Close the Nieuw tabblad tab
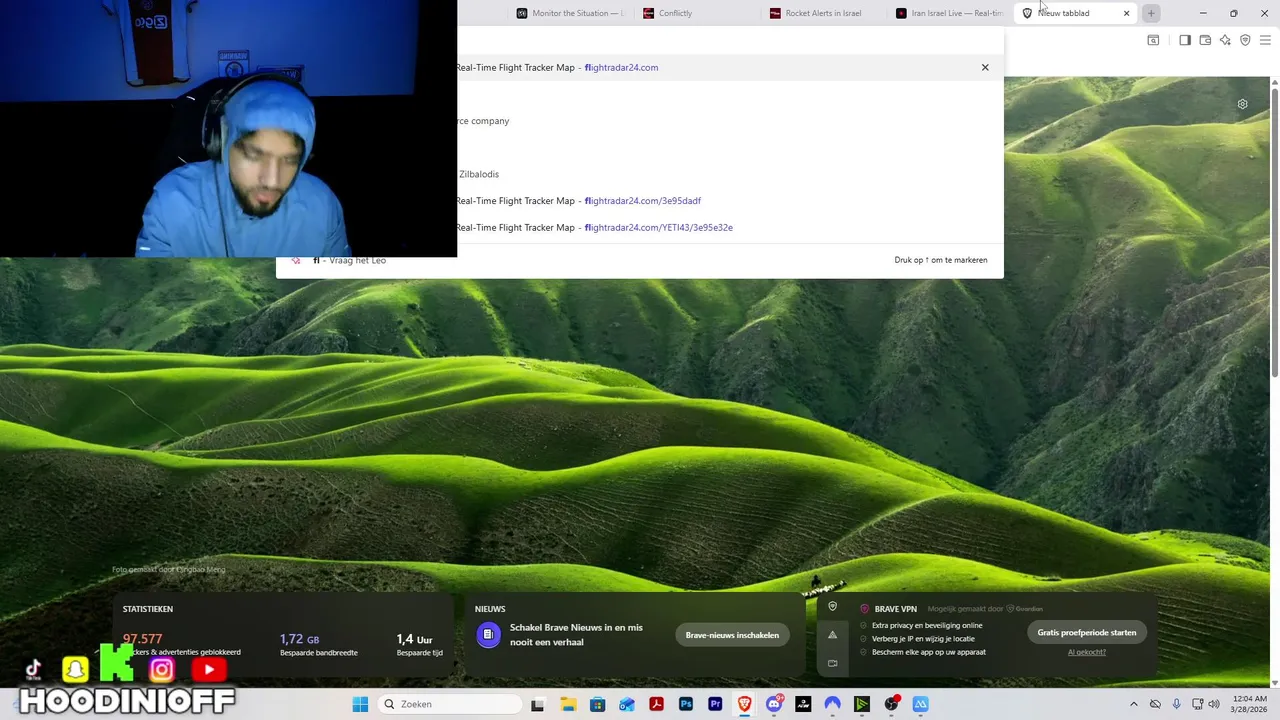This screenshot has width=1280, height=720. pos(1126,13)
